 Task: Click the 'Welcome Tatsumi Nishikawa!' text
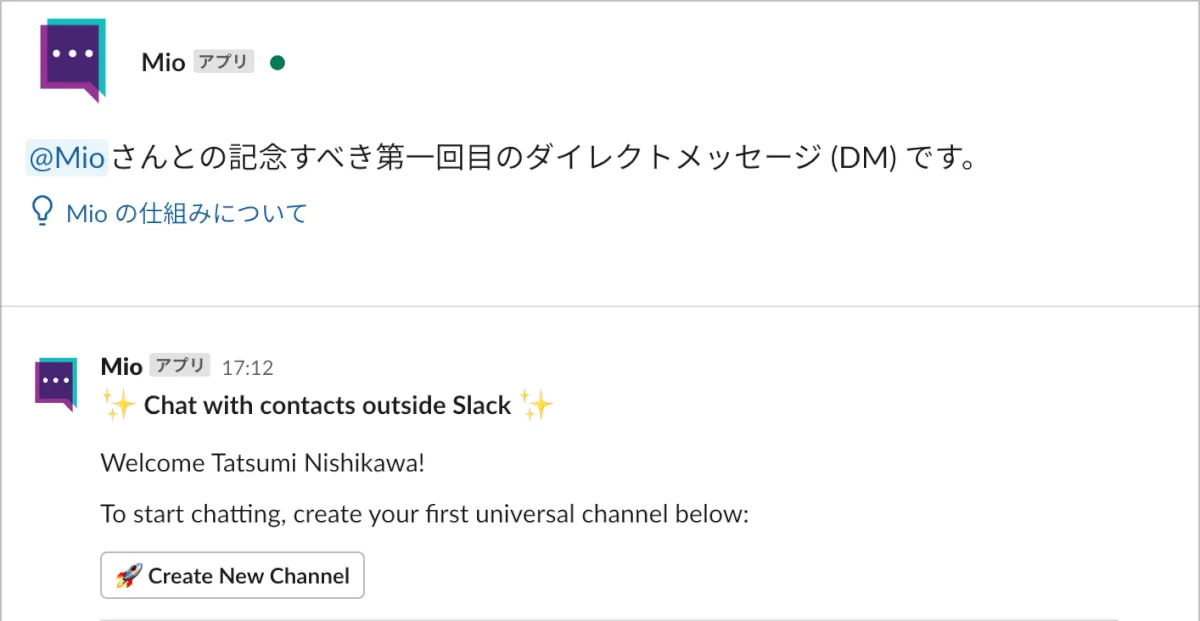point(269,463)
